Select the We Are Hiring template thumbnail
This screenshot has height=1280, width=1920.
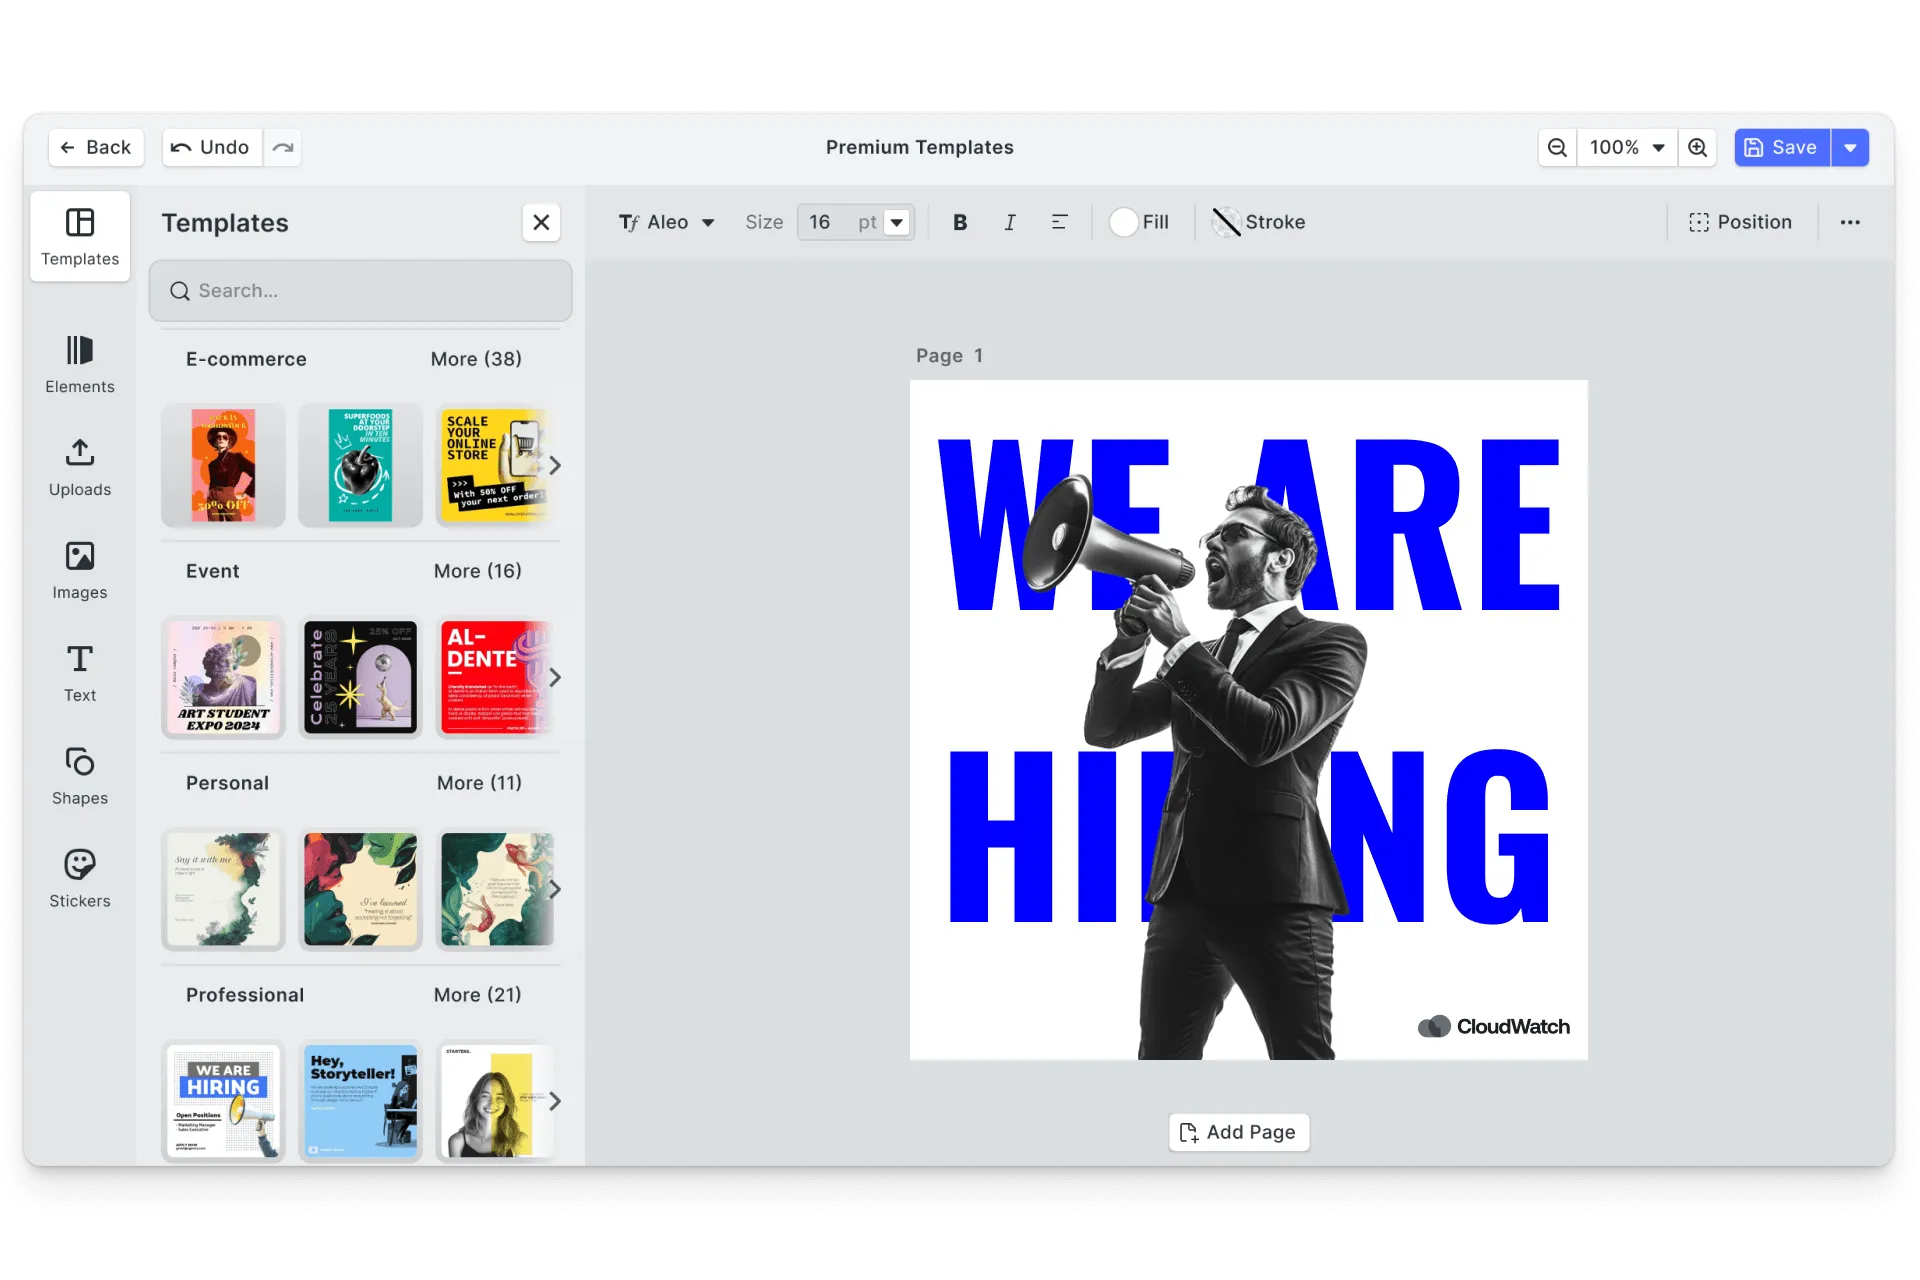point(223,1101)
